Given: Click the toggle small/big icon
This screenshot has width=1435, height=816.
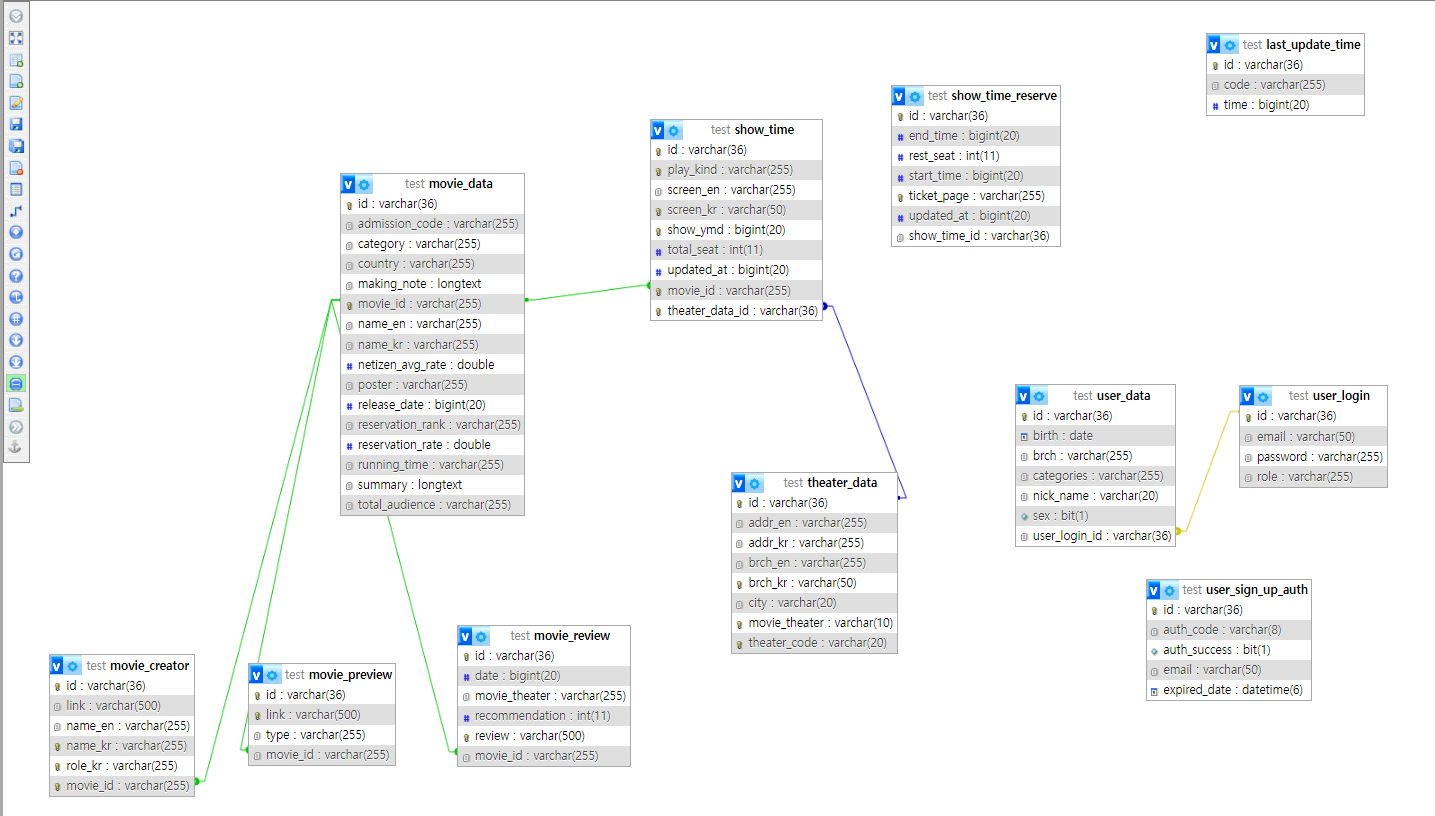Looking at the screenshot, I should point(16,362).
